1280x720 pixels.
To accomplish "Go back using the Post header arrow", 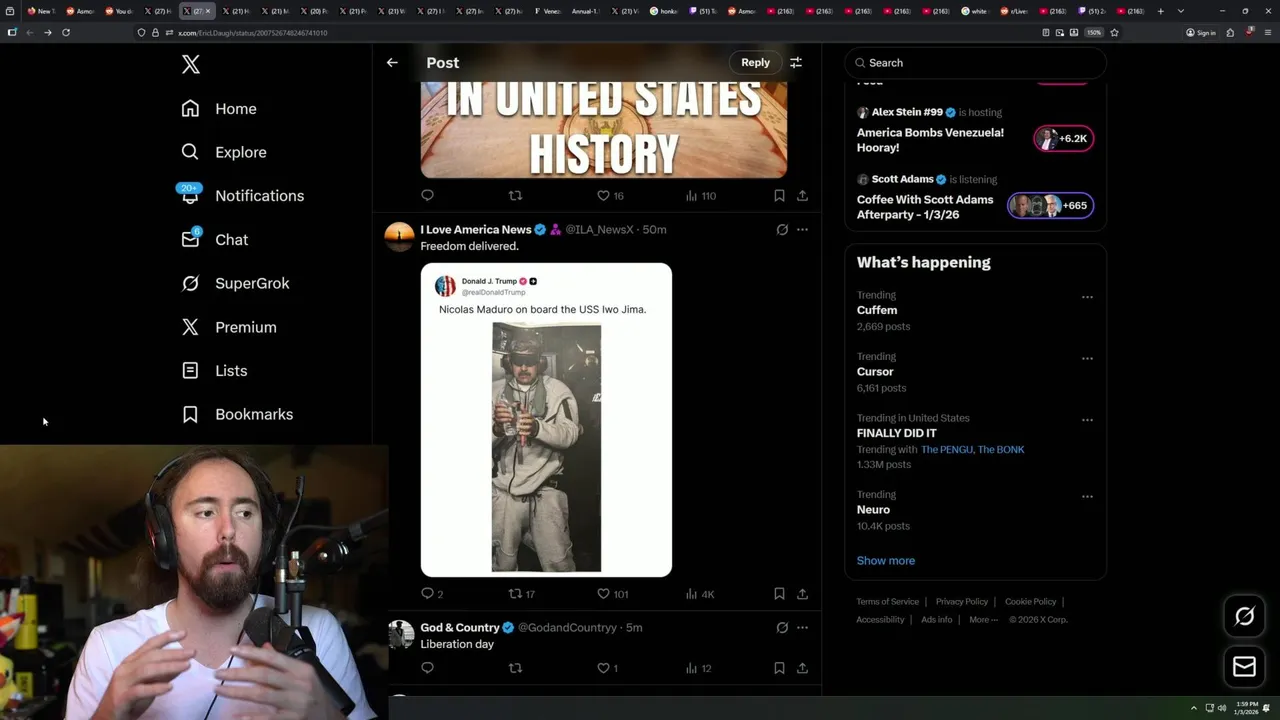I will [392, 62].
